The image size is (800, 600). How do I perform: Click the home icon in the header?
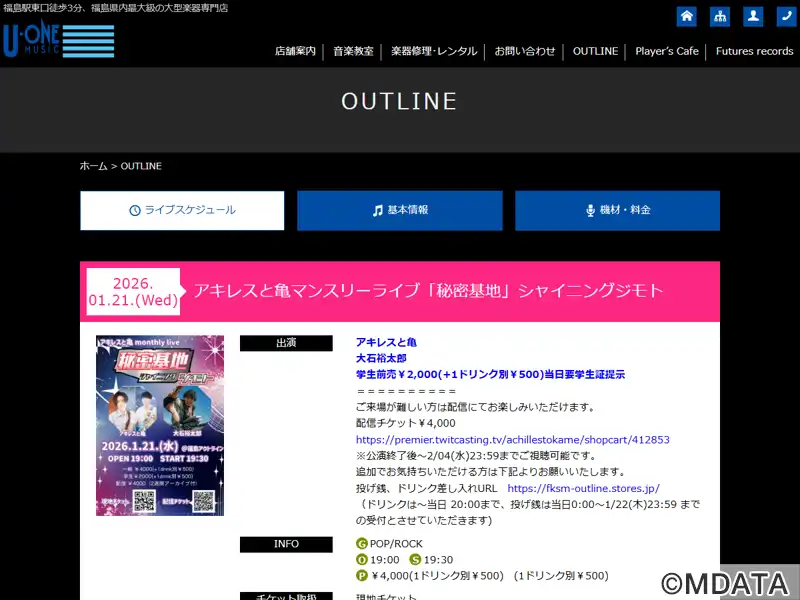[x=687, y=16]
